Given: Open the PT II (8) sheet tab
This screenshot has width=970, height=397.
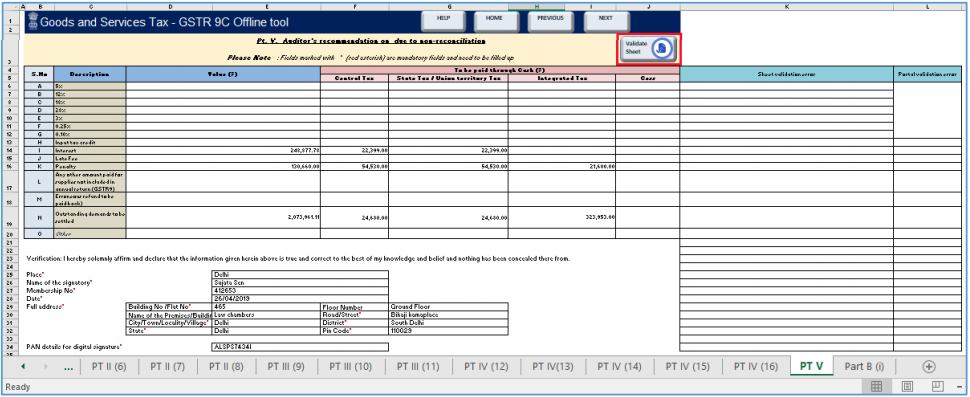Looking at the screenshot, I should tap(226, 366).
